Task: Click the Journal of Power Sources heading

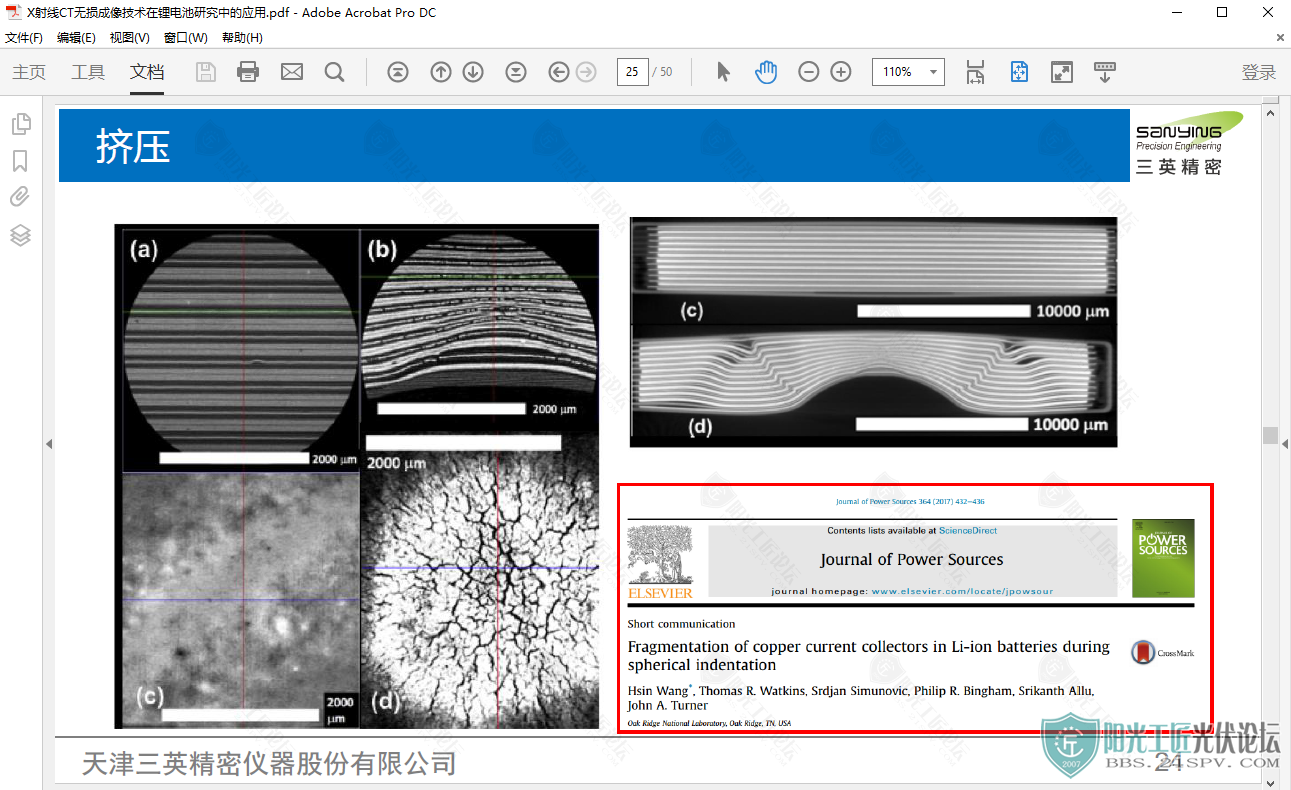Action: click(x=912, y=560)
